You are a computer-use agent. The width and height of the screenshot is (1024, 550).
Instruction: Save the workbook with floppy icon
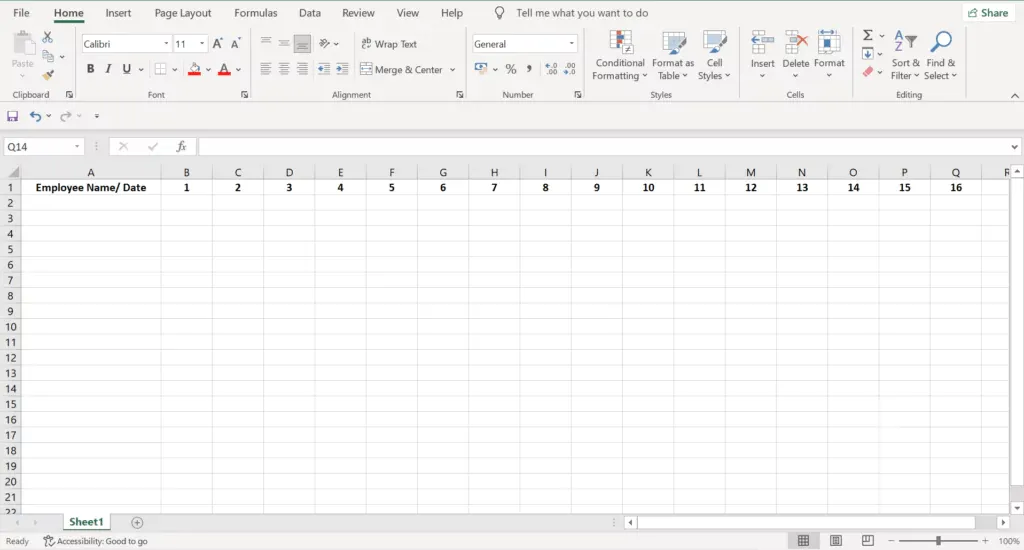click(x=12, y=116)
